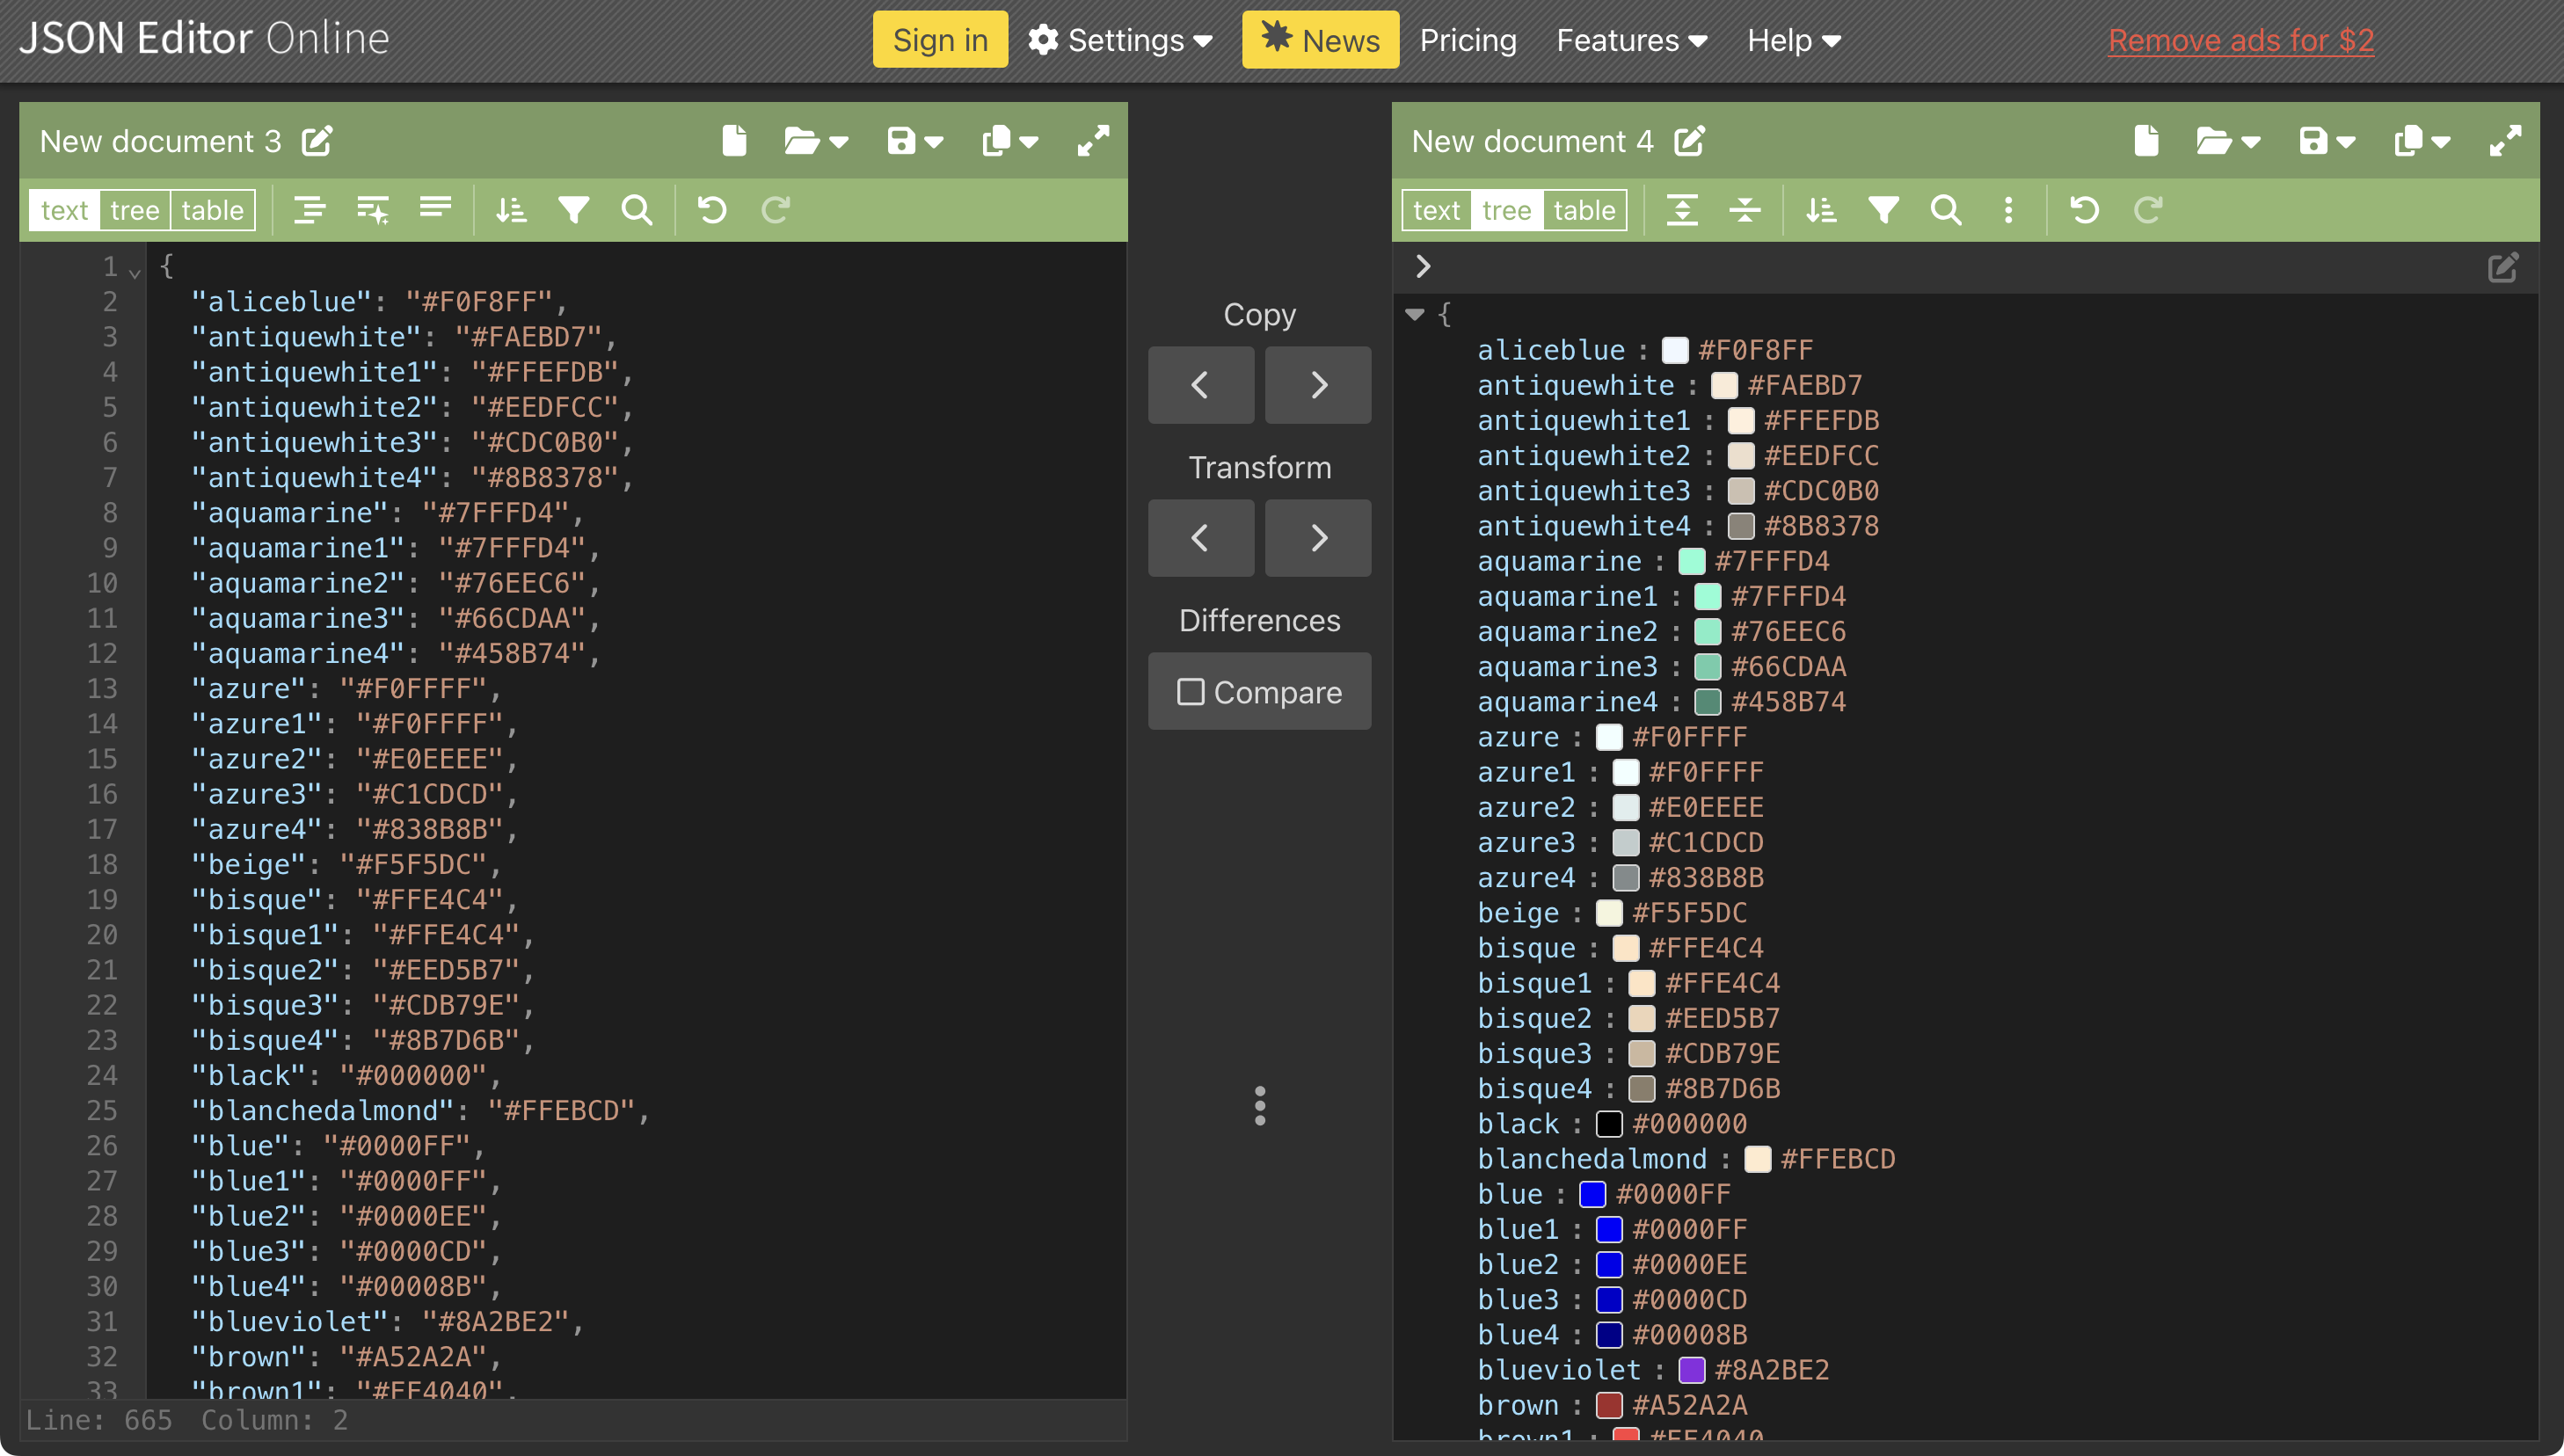2564x1456 pixels.
Task: Rename New document 4 with edit icon
Action: tap(1689, 141)
